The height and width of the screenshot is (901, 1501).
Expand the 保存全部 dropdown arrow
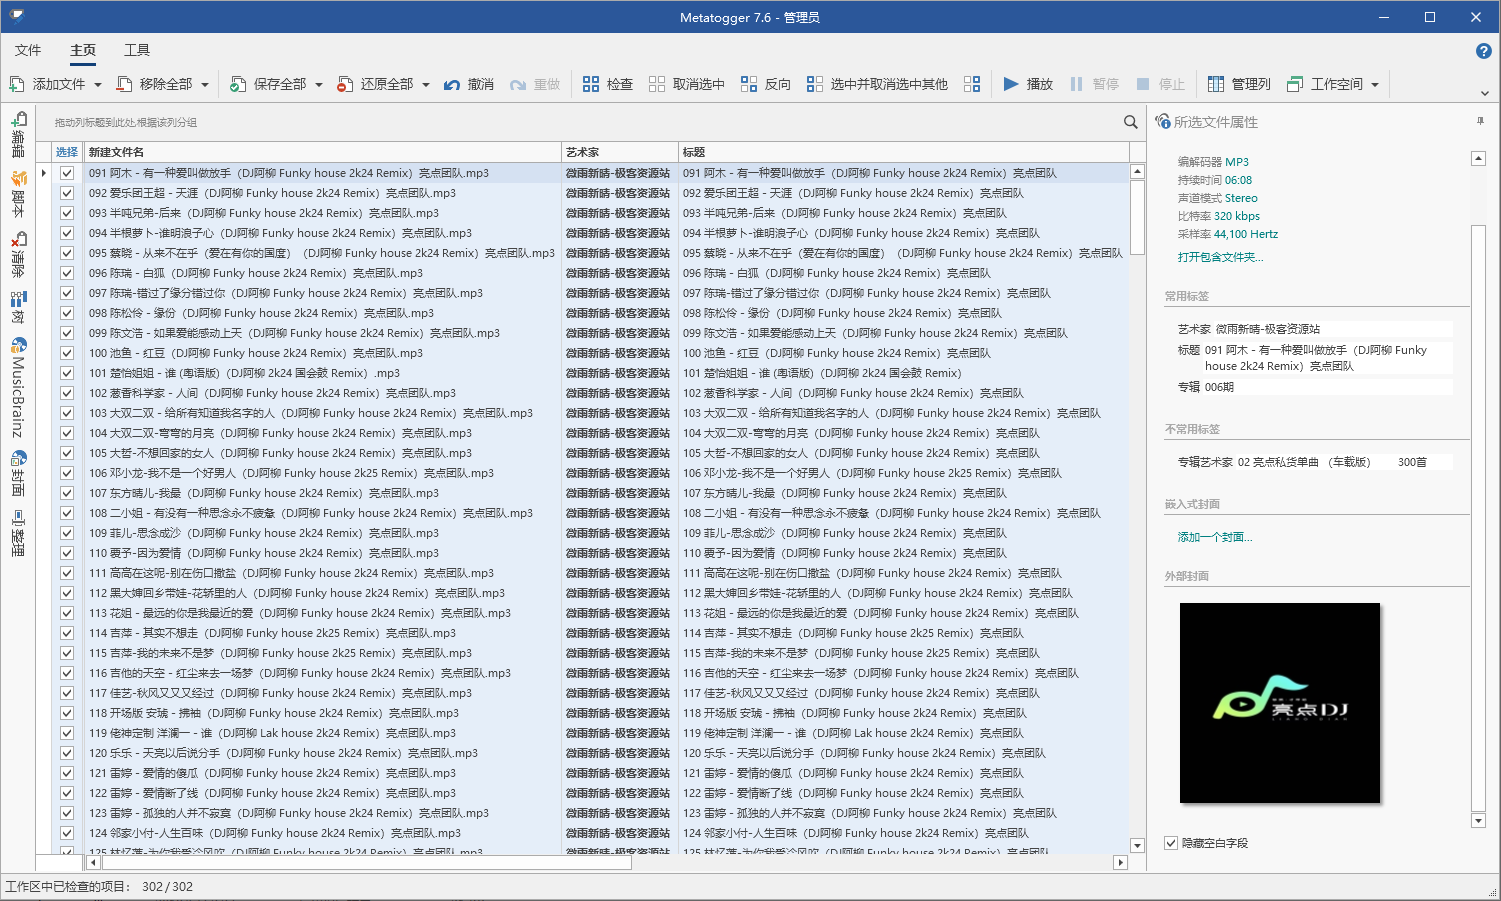click(319, 85)
